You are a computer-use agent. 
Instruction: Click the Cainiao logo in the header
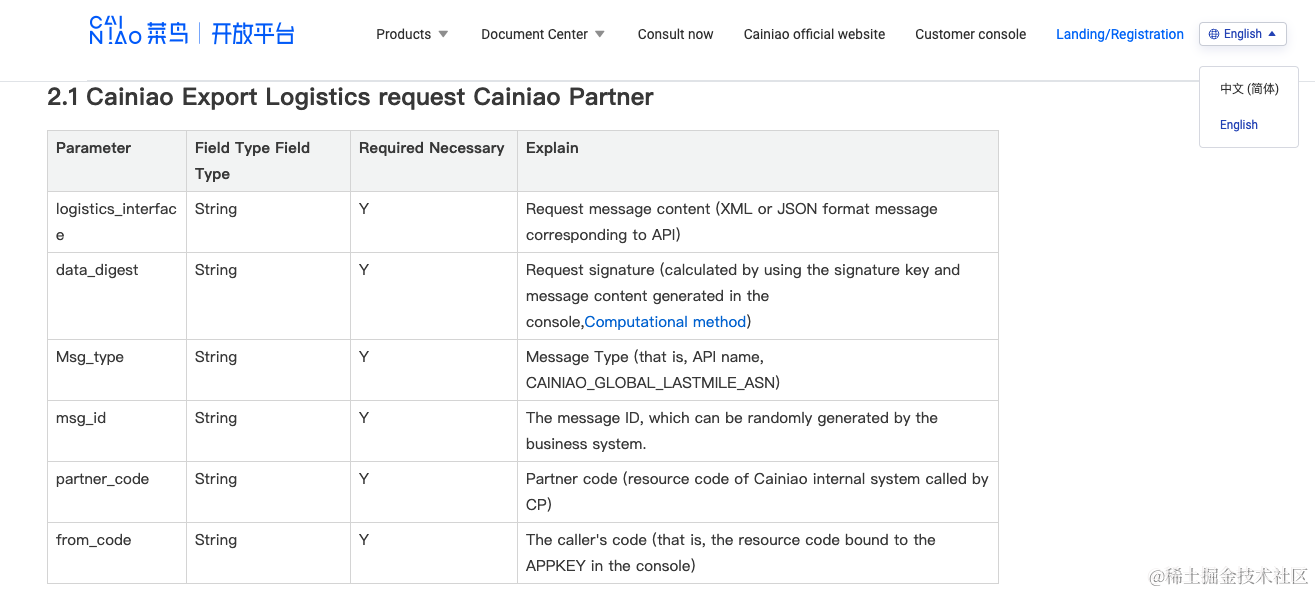click(x=138, y=32)
